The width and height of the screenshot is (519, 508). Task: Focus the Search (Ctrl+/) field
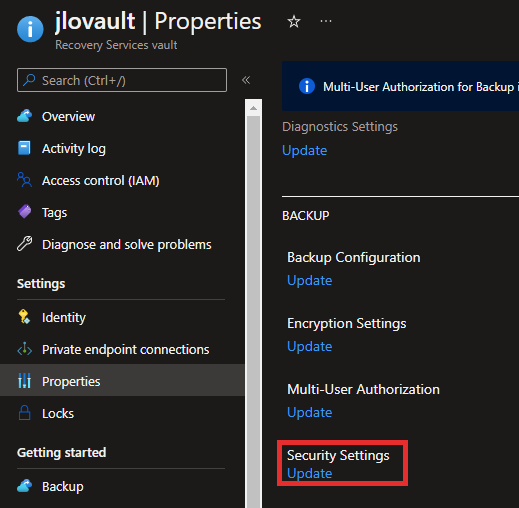pos(122,80)
